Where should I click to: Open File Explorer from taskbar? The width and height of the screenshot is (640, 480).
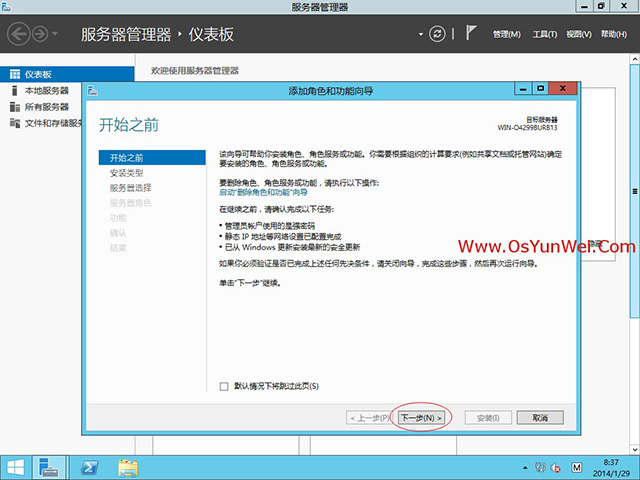pyautogui.click(x=128, y=467)
